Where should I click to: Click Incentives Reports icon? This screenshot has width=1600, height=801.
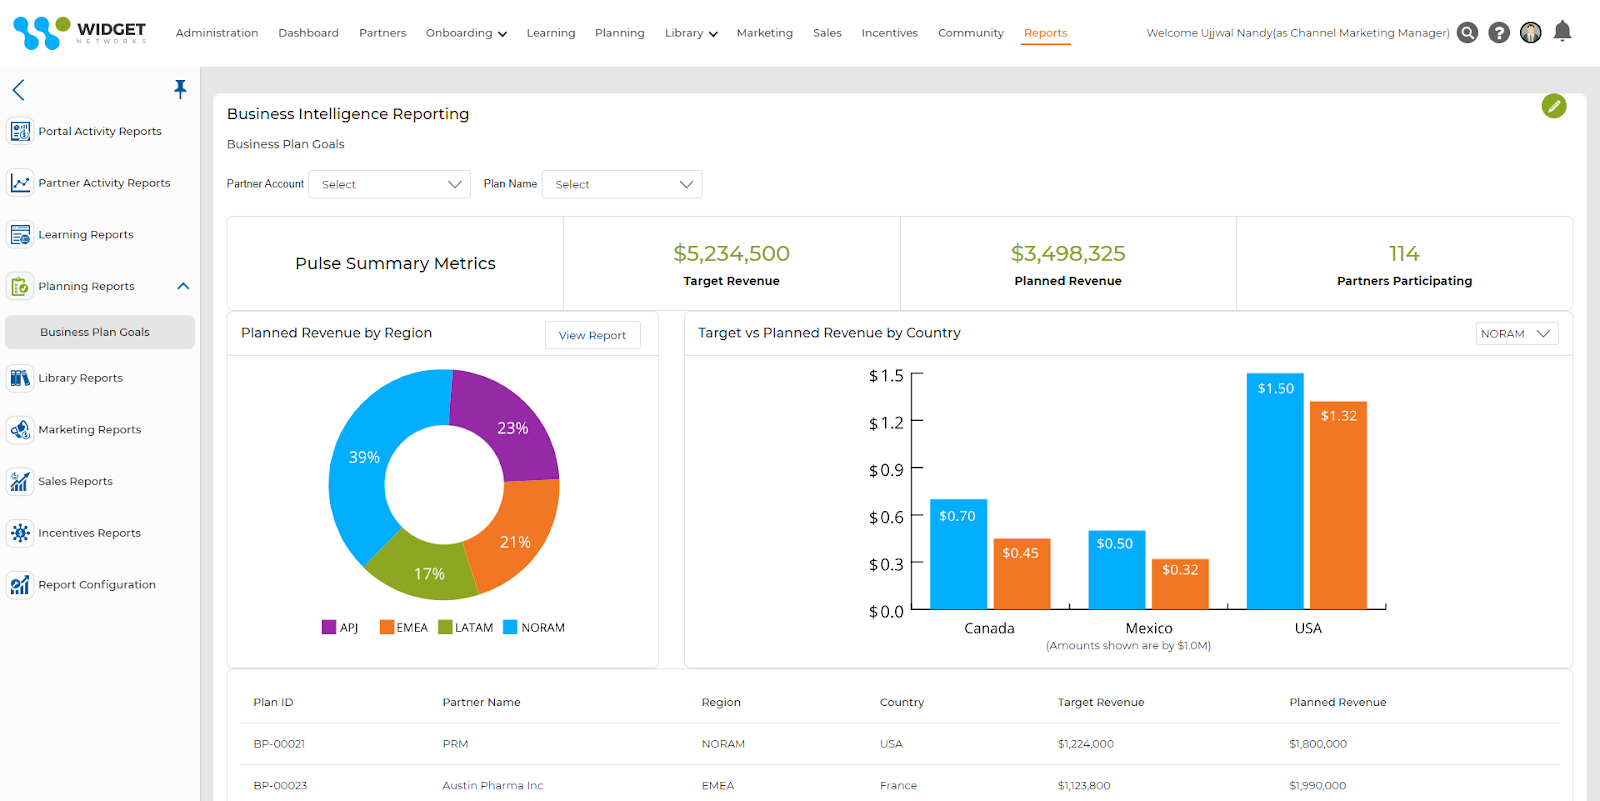(x=20, y=533)
